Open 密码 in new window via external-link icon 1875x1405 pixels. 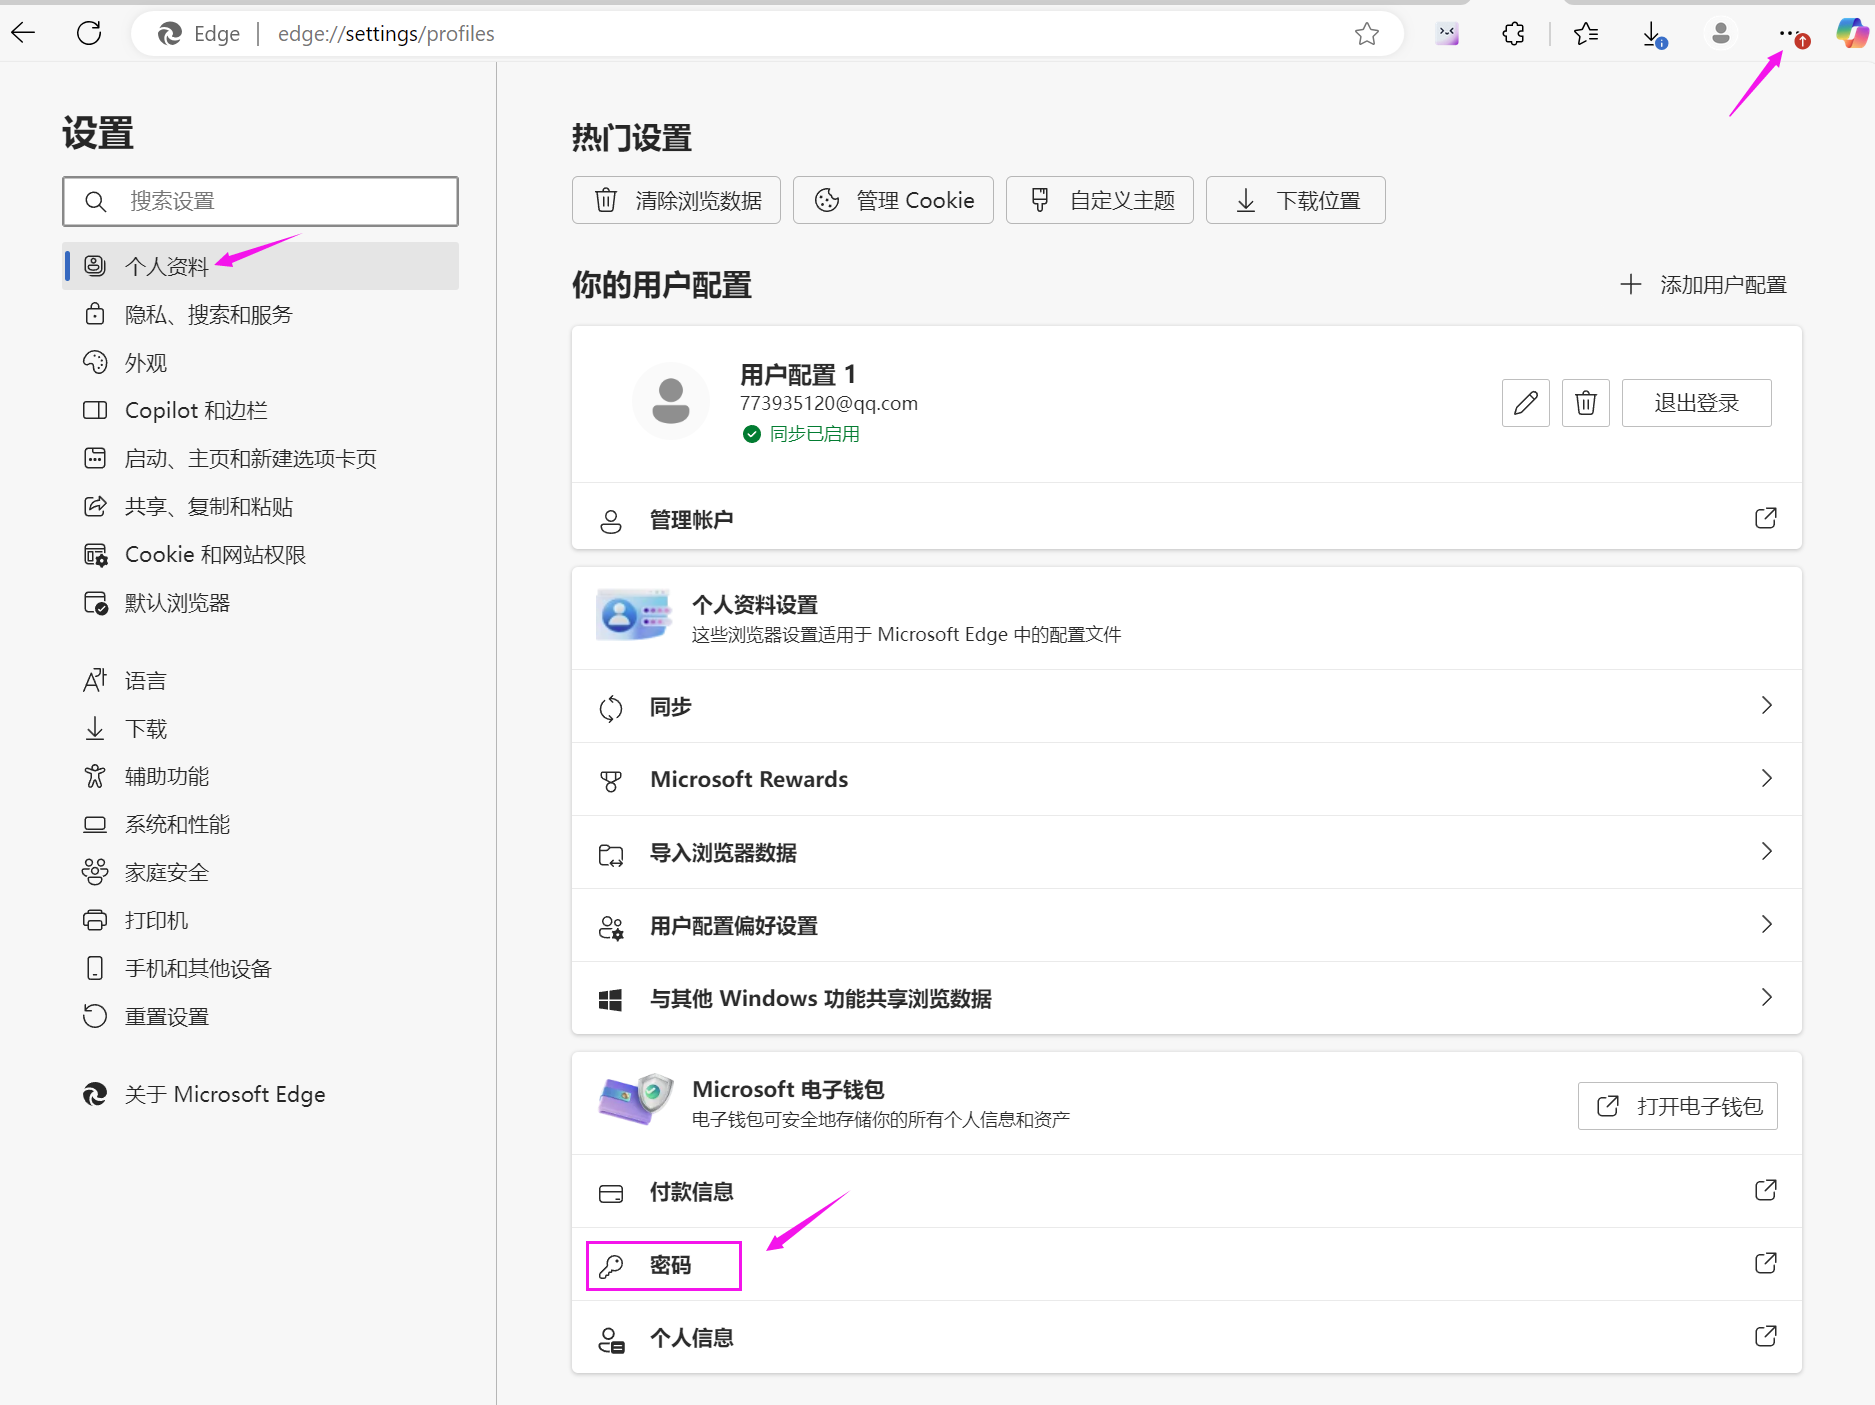(1766, 1263)
